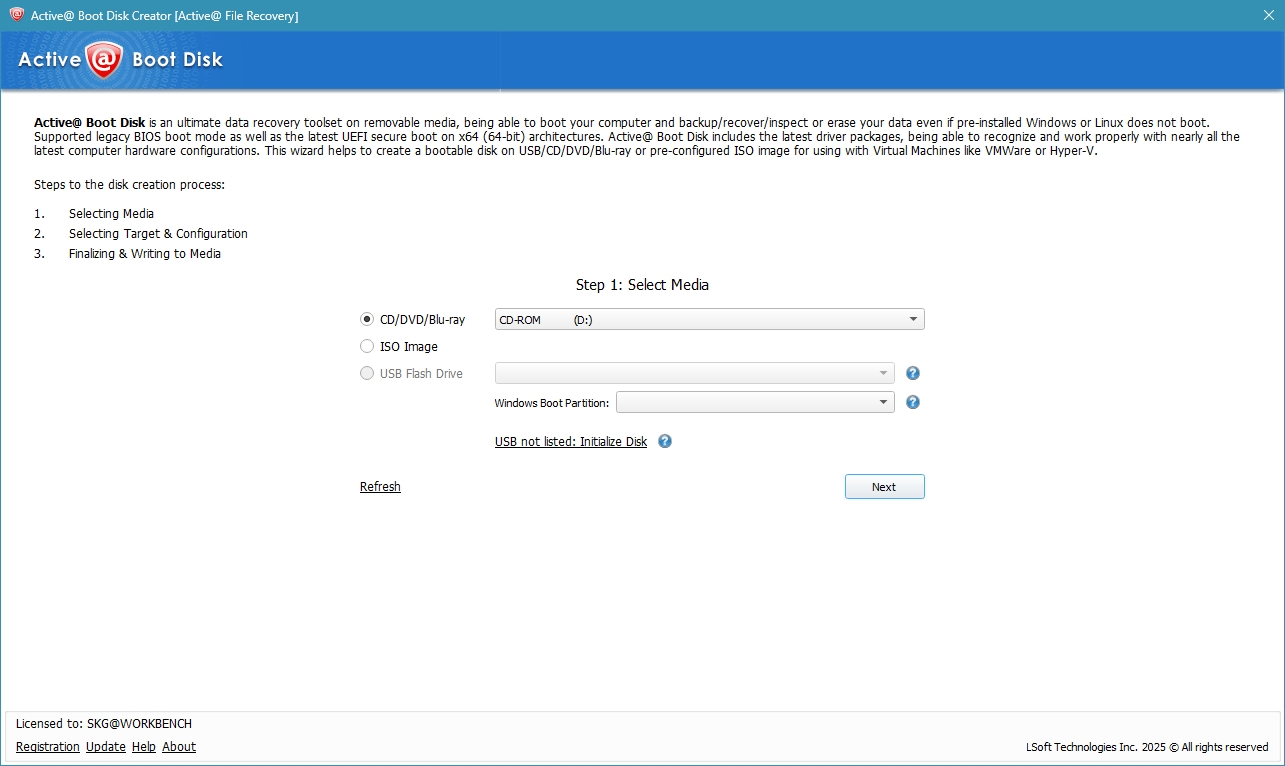Expand the CD-ROM (D:) drive dropdown
The image size is (1285, 766).
pyautogui.click(x=709, y=320)
